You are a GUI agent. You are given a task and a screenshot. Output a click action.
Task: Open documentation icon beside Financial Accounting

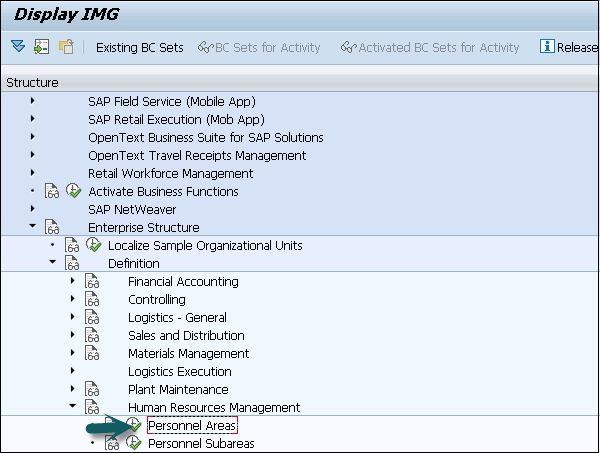point(92,282)
